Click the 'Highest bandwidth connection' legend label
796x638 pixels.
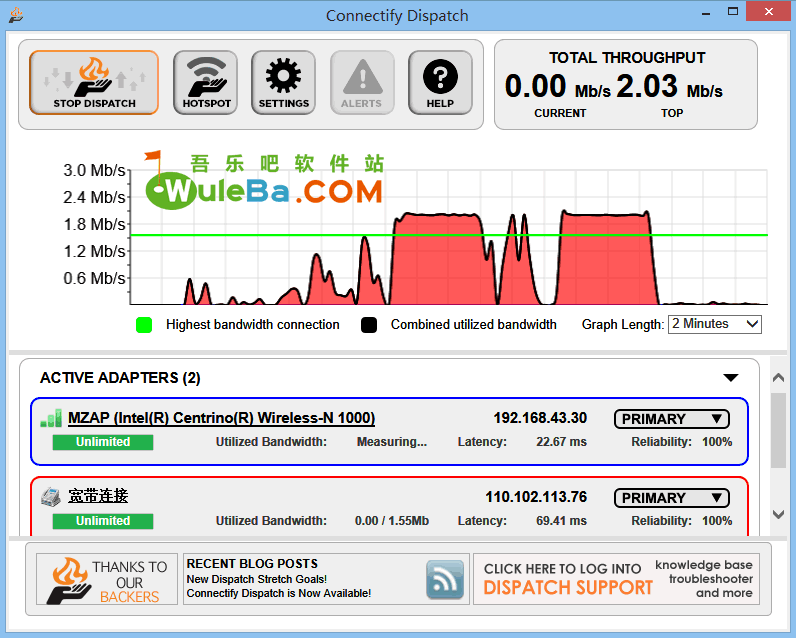(x=253, y=325)
